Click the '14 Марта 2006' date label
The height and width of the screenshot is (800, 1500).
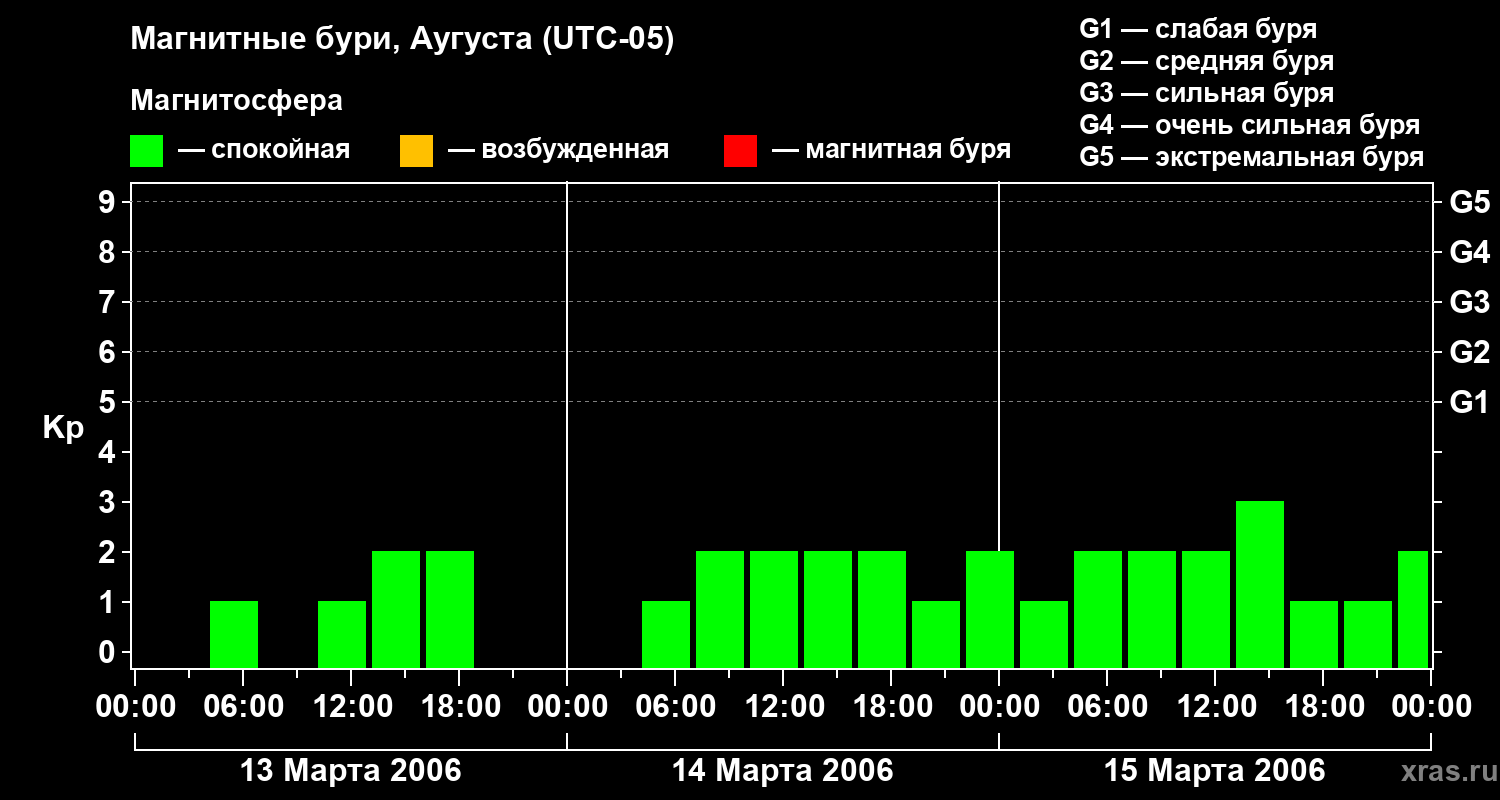783,771
